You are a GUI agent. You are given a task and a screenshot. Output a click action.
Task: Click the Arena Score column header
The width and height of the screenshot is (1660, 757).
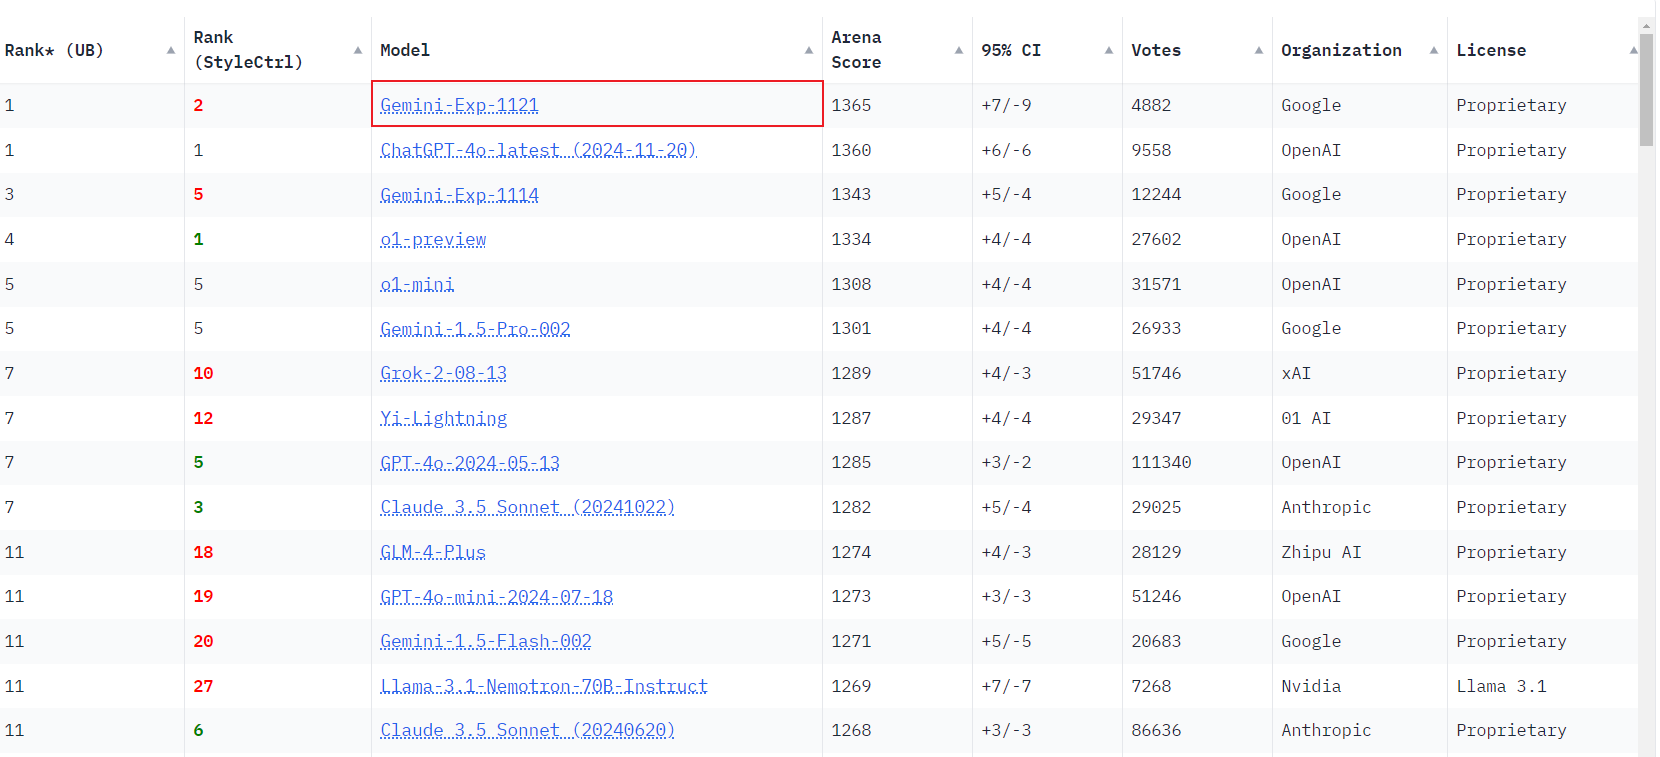[856, 50]
